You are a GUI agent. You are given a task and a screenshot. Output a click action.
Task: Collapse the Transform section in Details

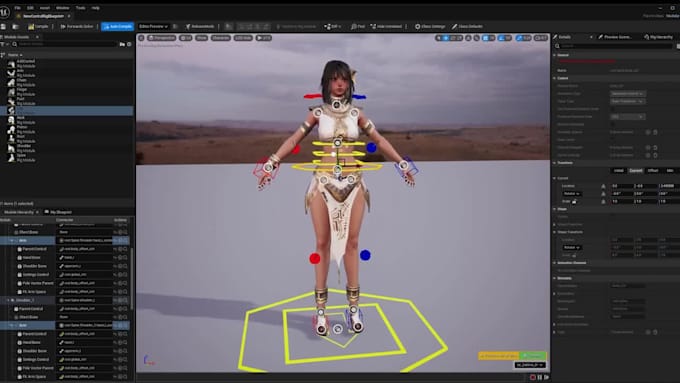tap(555, 163)
